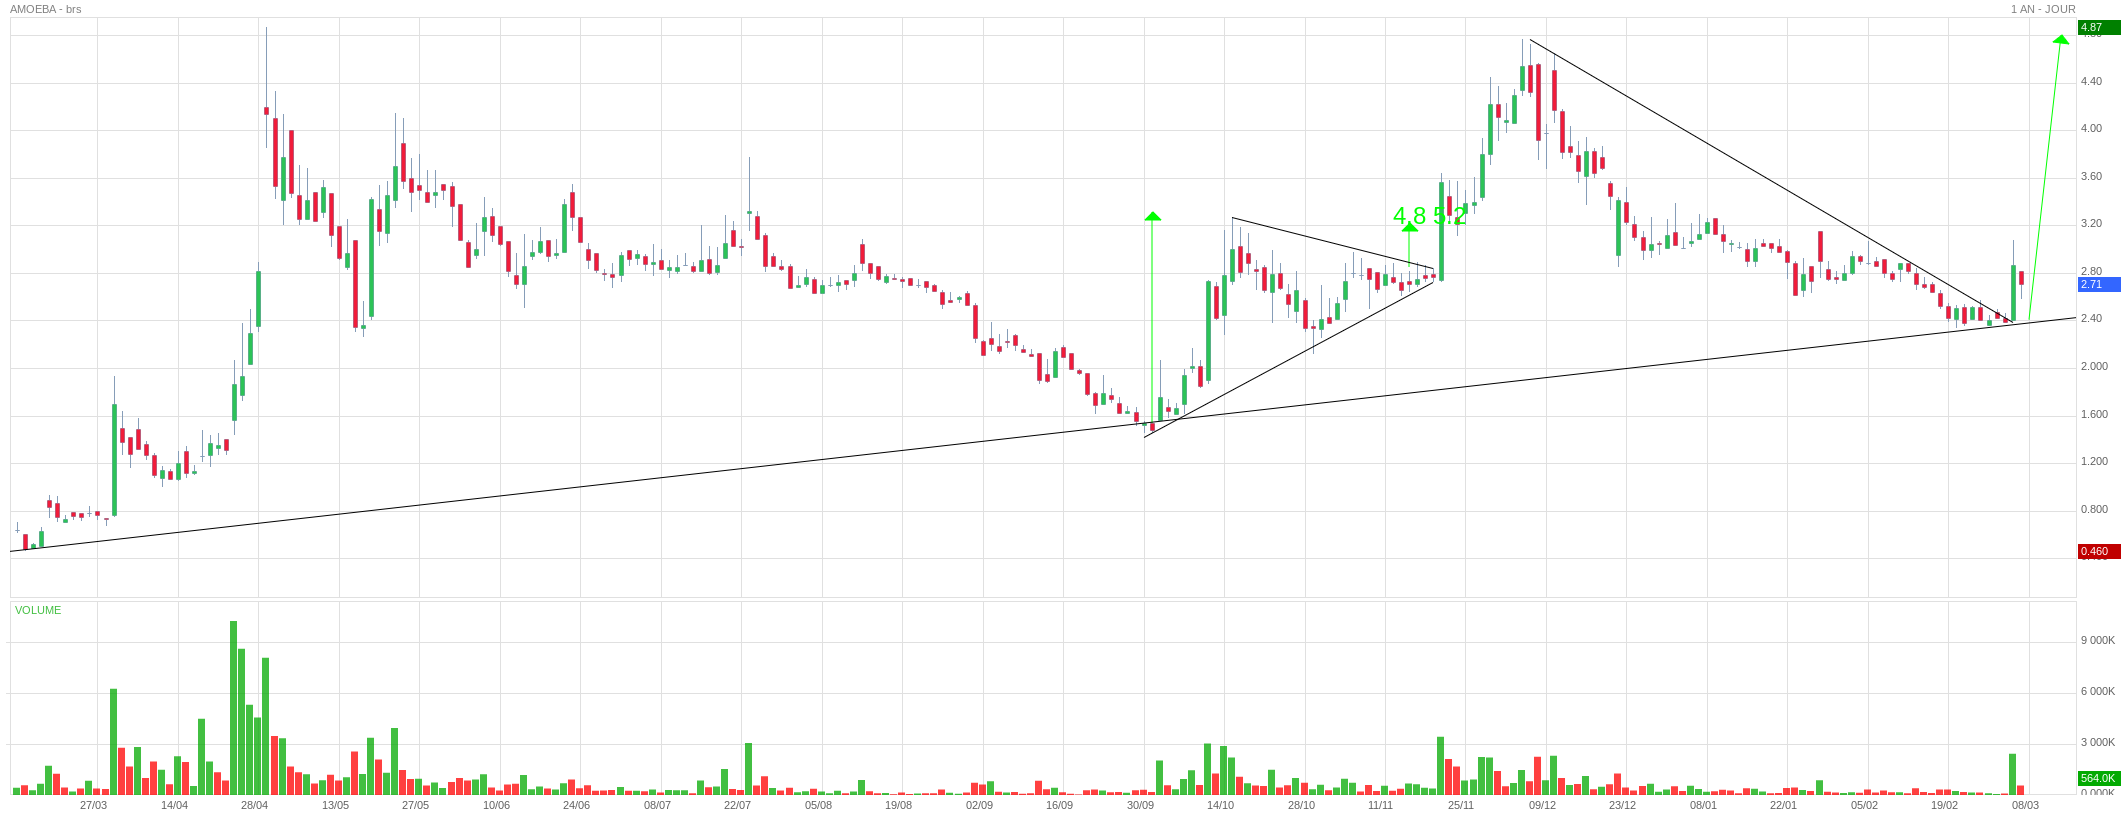The height and width of the screenshot is (815, 2121).
Task: Click the 27/05 date label
Action: (x=416, y=805)
